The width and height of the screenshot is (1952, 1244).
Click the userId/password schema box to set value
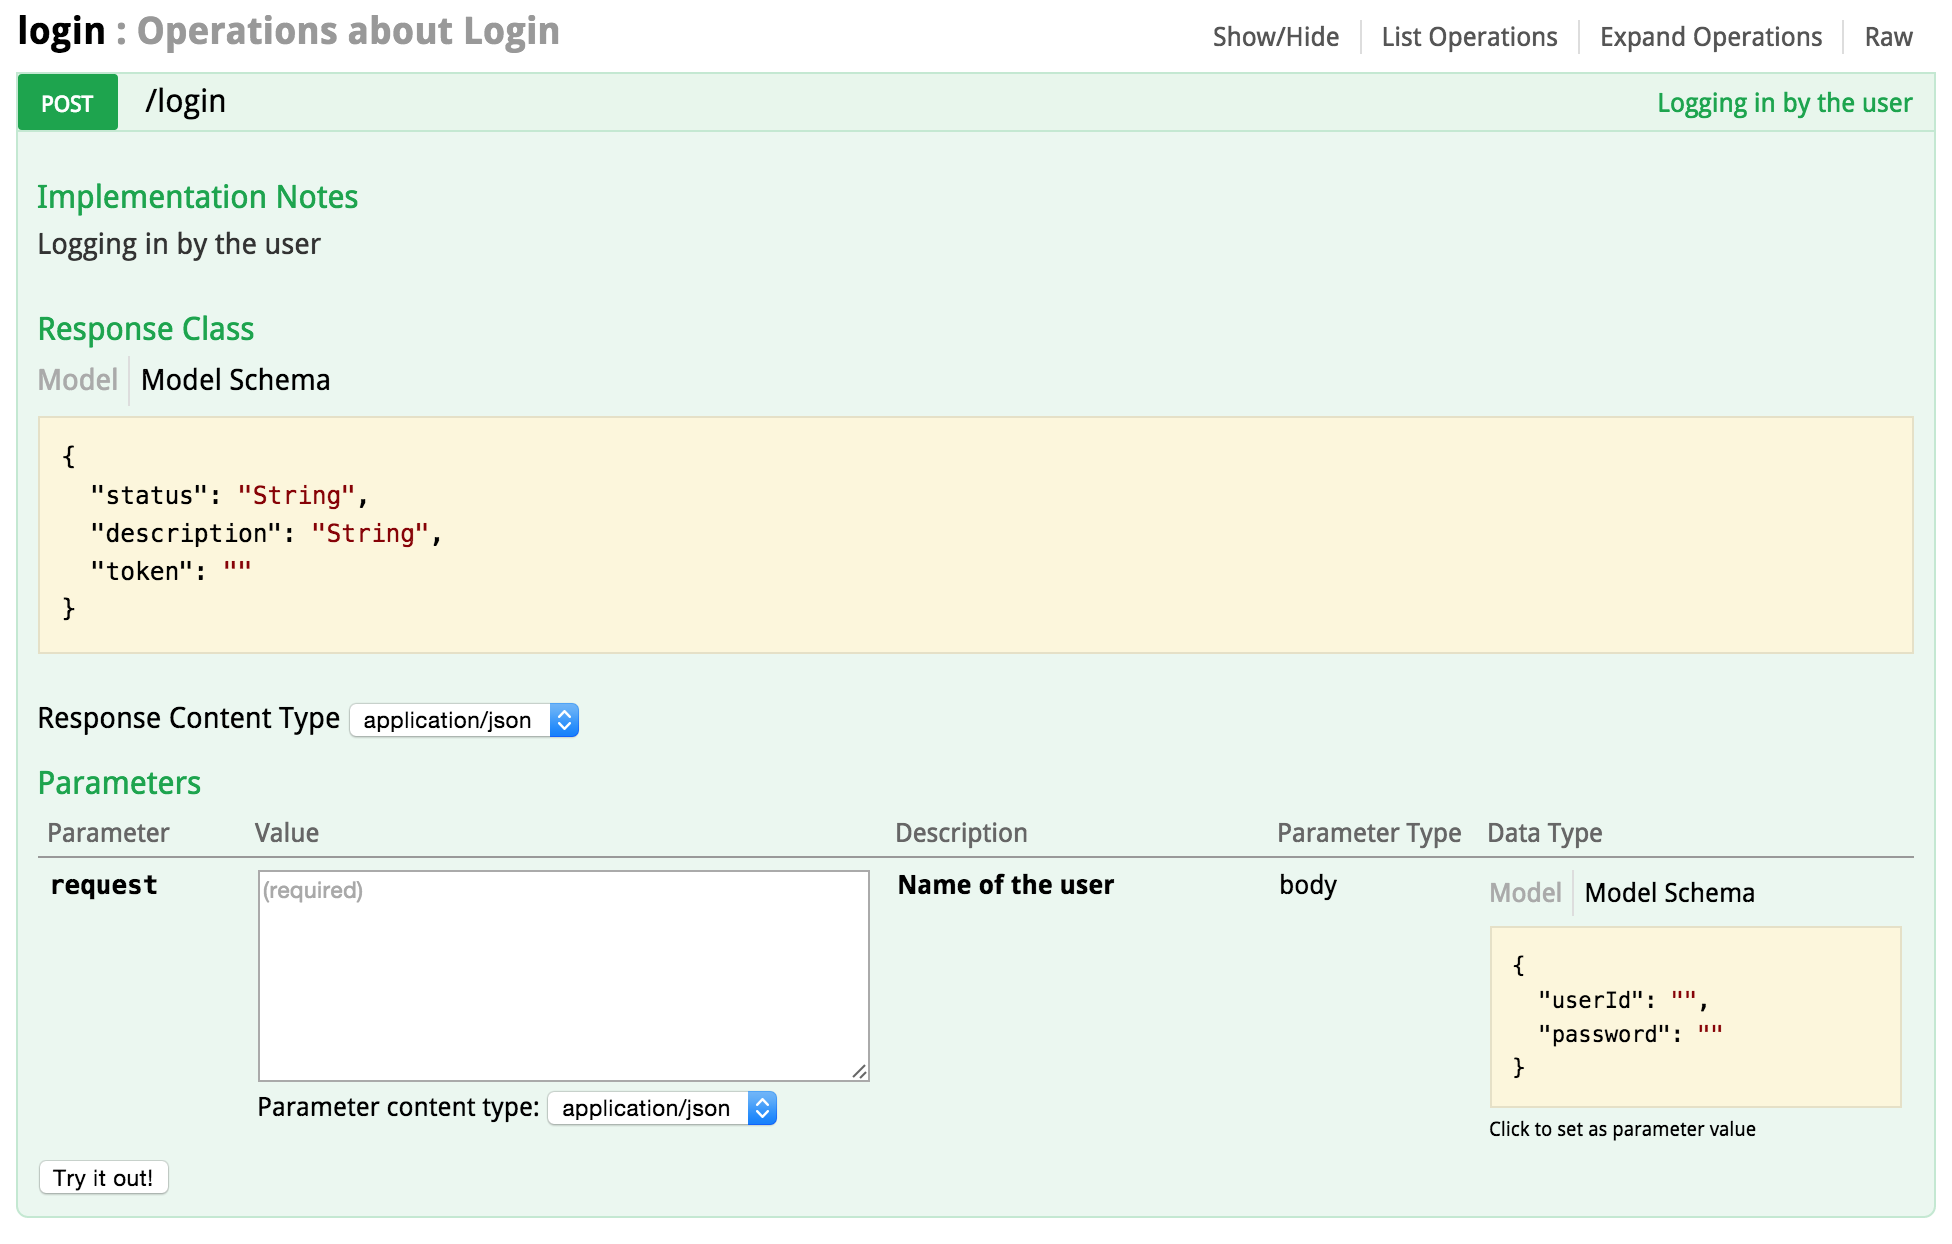(1694, 1016)
